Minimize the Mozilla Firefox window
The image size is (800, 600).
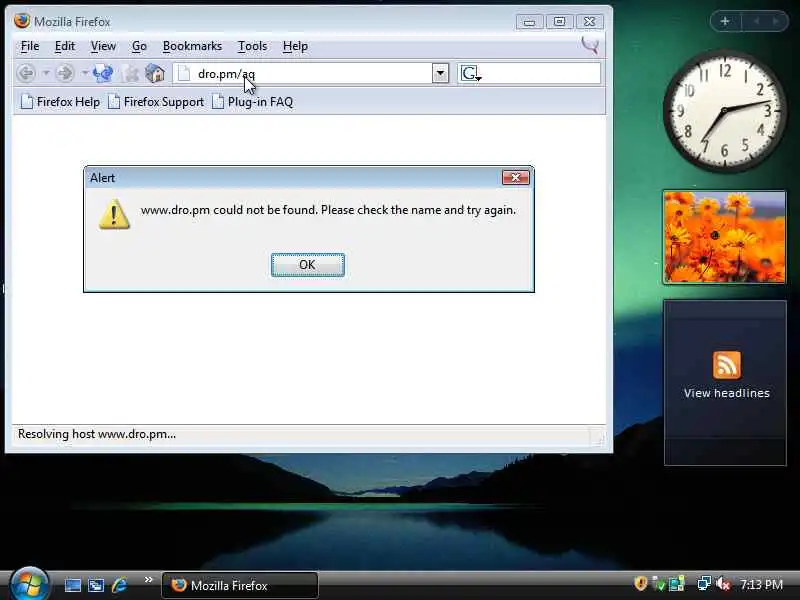pos(529,22)
